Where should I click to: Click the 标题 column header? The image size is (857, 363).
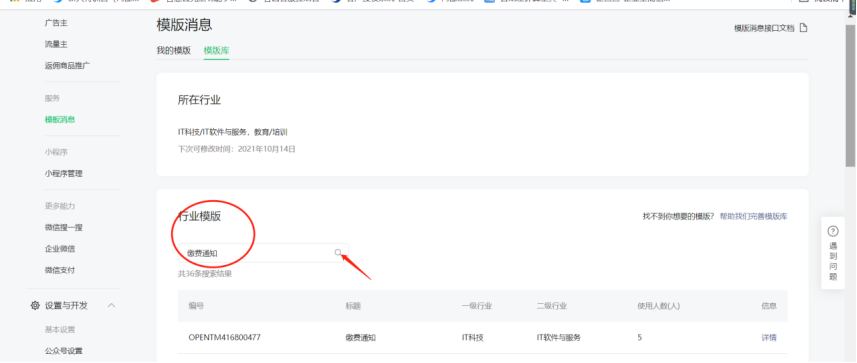point(353,306)
